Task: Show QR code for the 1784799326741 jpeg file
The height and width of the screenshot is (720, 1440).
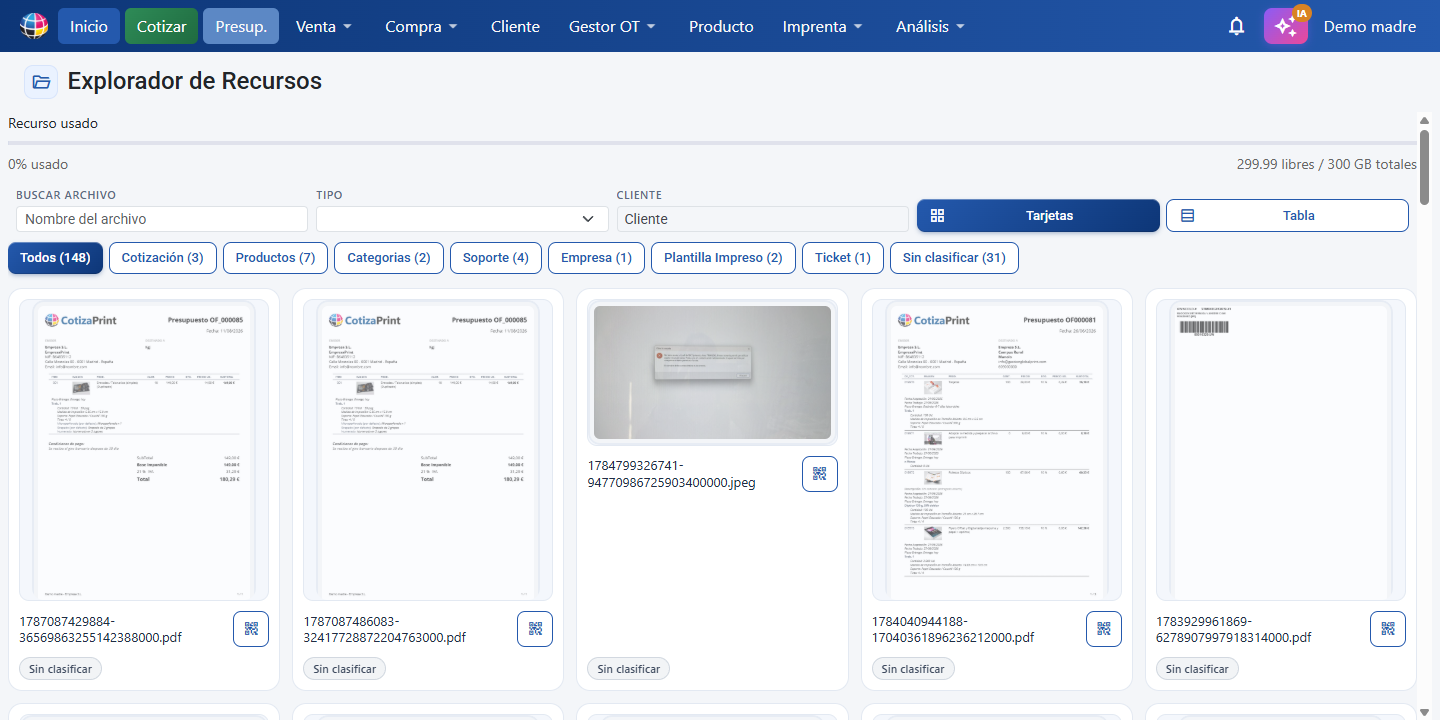Action: [820, 474]
